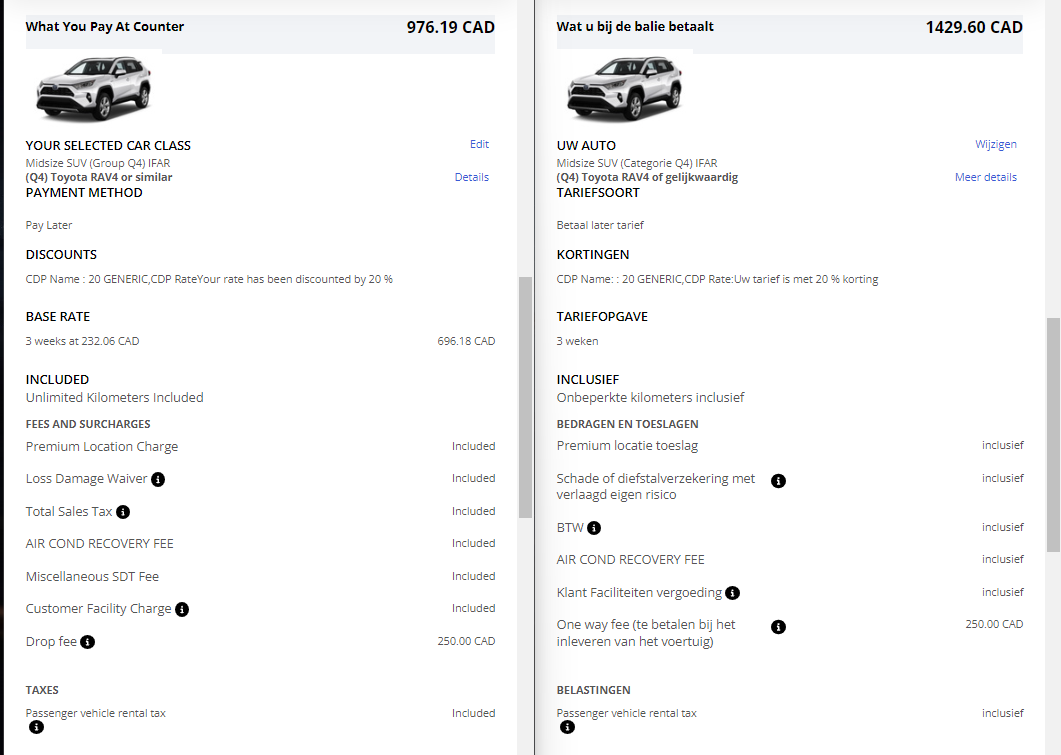1061x755 pixels.
Task: Click the left Toyota RAV4 car image
Action: tap(93, 88)
